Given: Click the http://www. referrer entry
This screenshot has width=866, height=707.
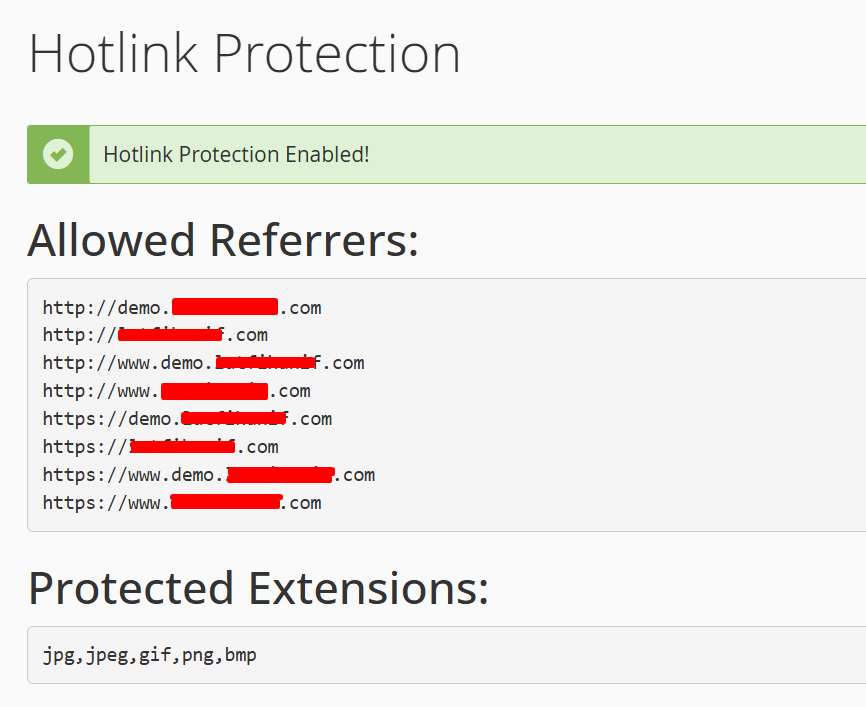Looking at the screenshot, I should click(x=177, y=391).
